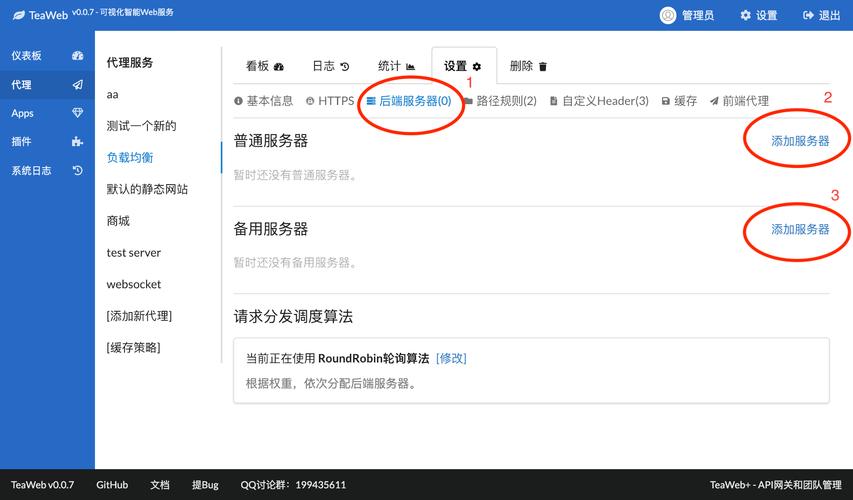The width and height of the screenshot is (853, 500).
Task: Open [缓存策略] in proxy list
Action: tap(133, 347)
